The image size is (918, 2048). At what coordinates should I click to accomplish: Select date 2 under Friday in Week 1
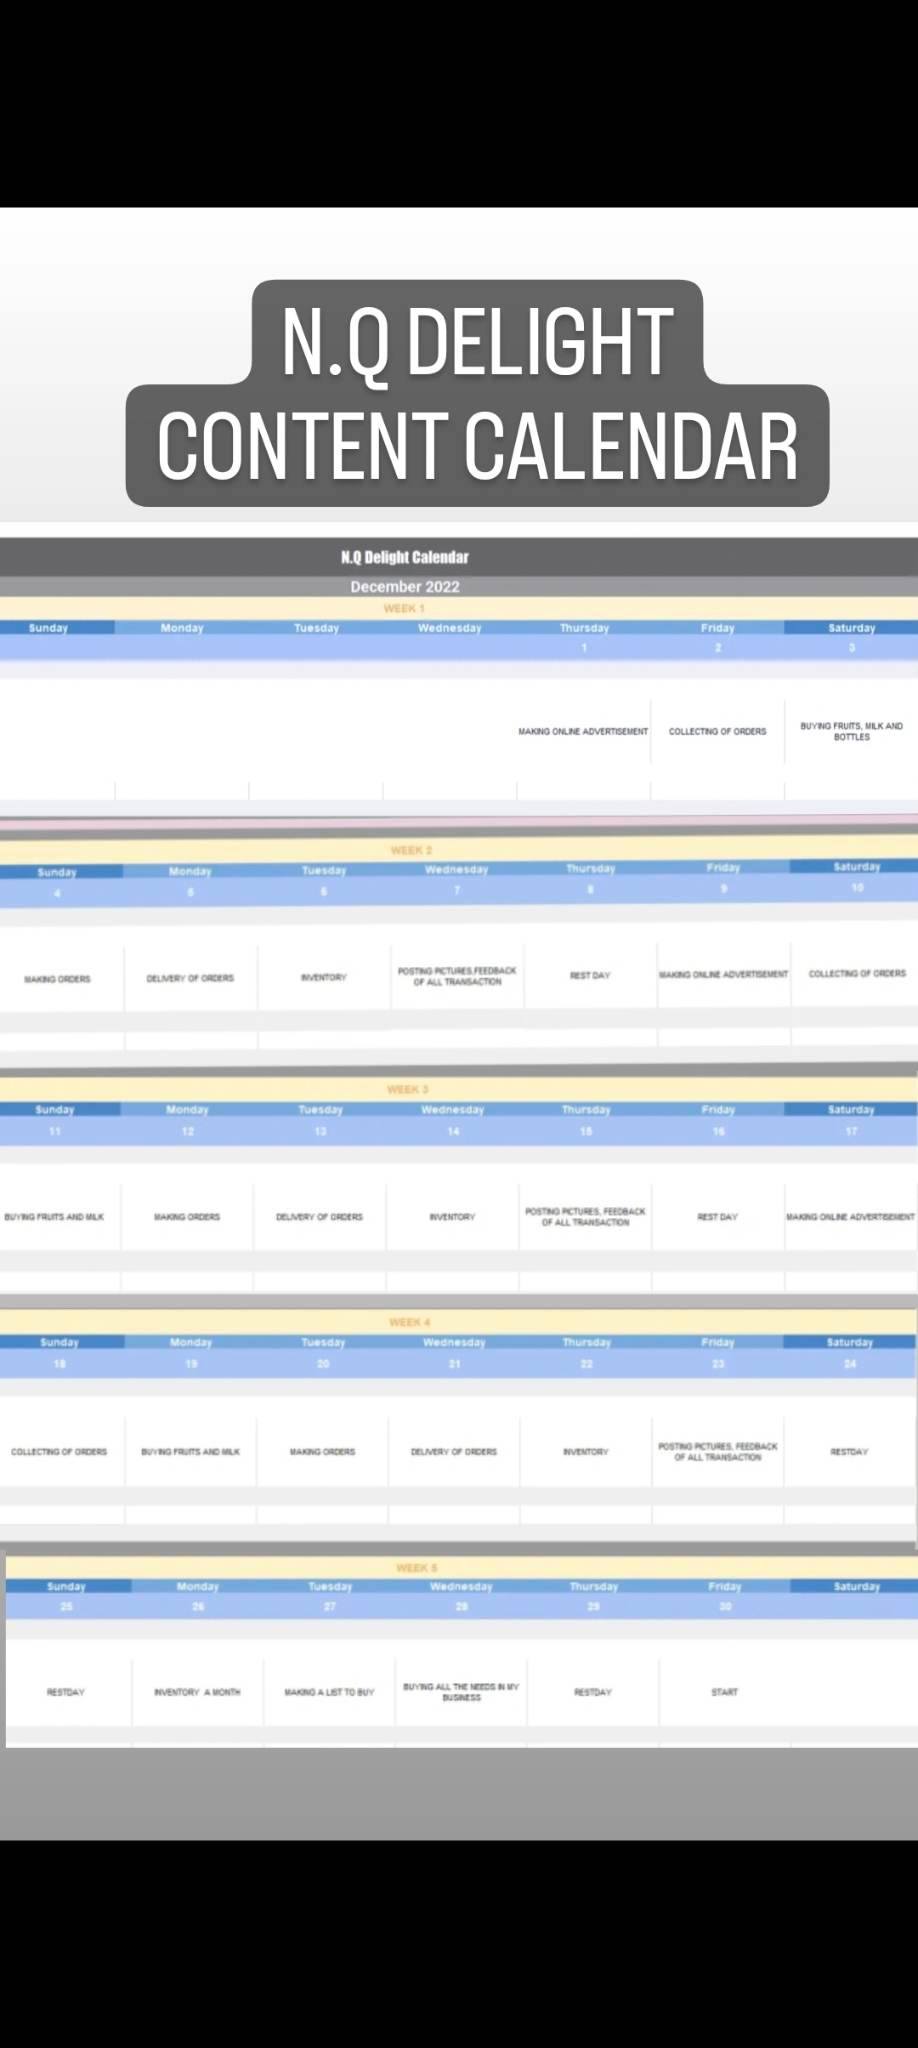[718, 648]
